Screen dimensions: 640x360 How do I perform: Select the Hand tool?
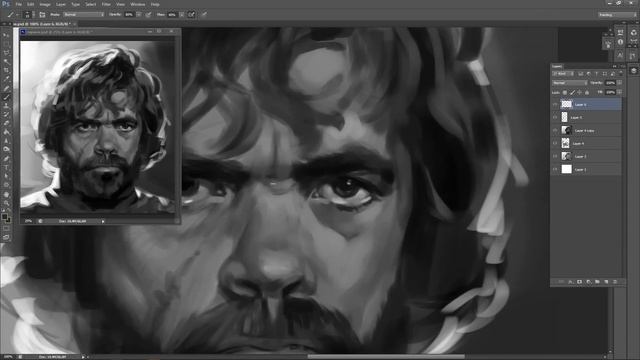[7, 195]
